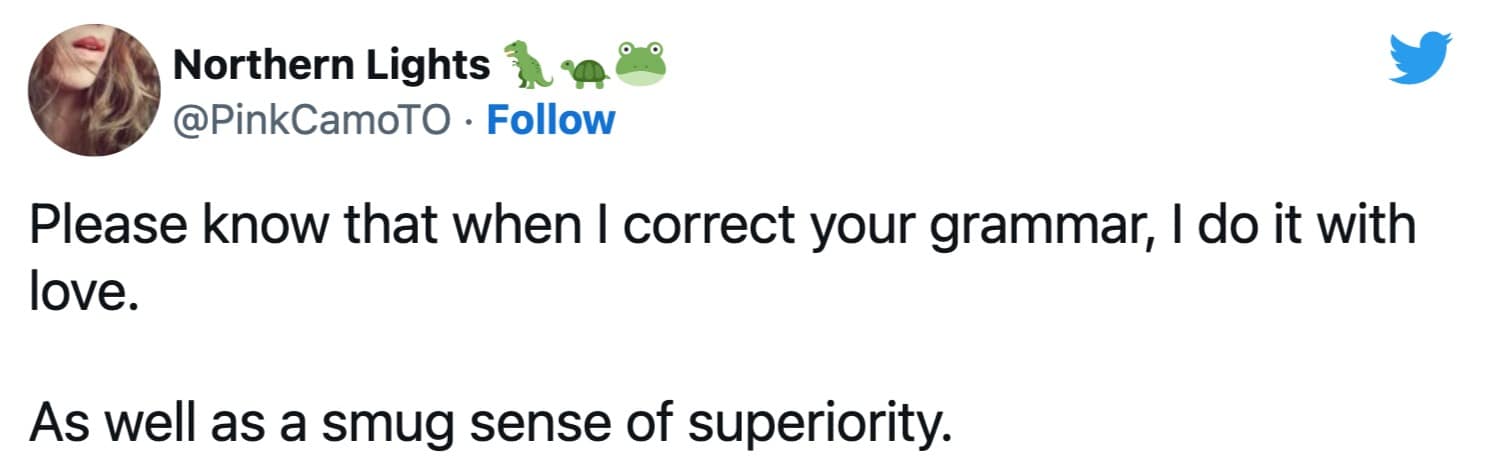Viewport: 1488px width, 472px height.
Task: Open the profile picture avatar
Action: pos(93,89)
